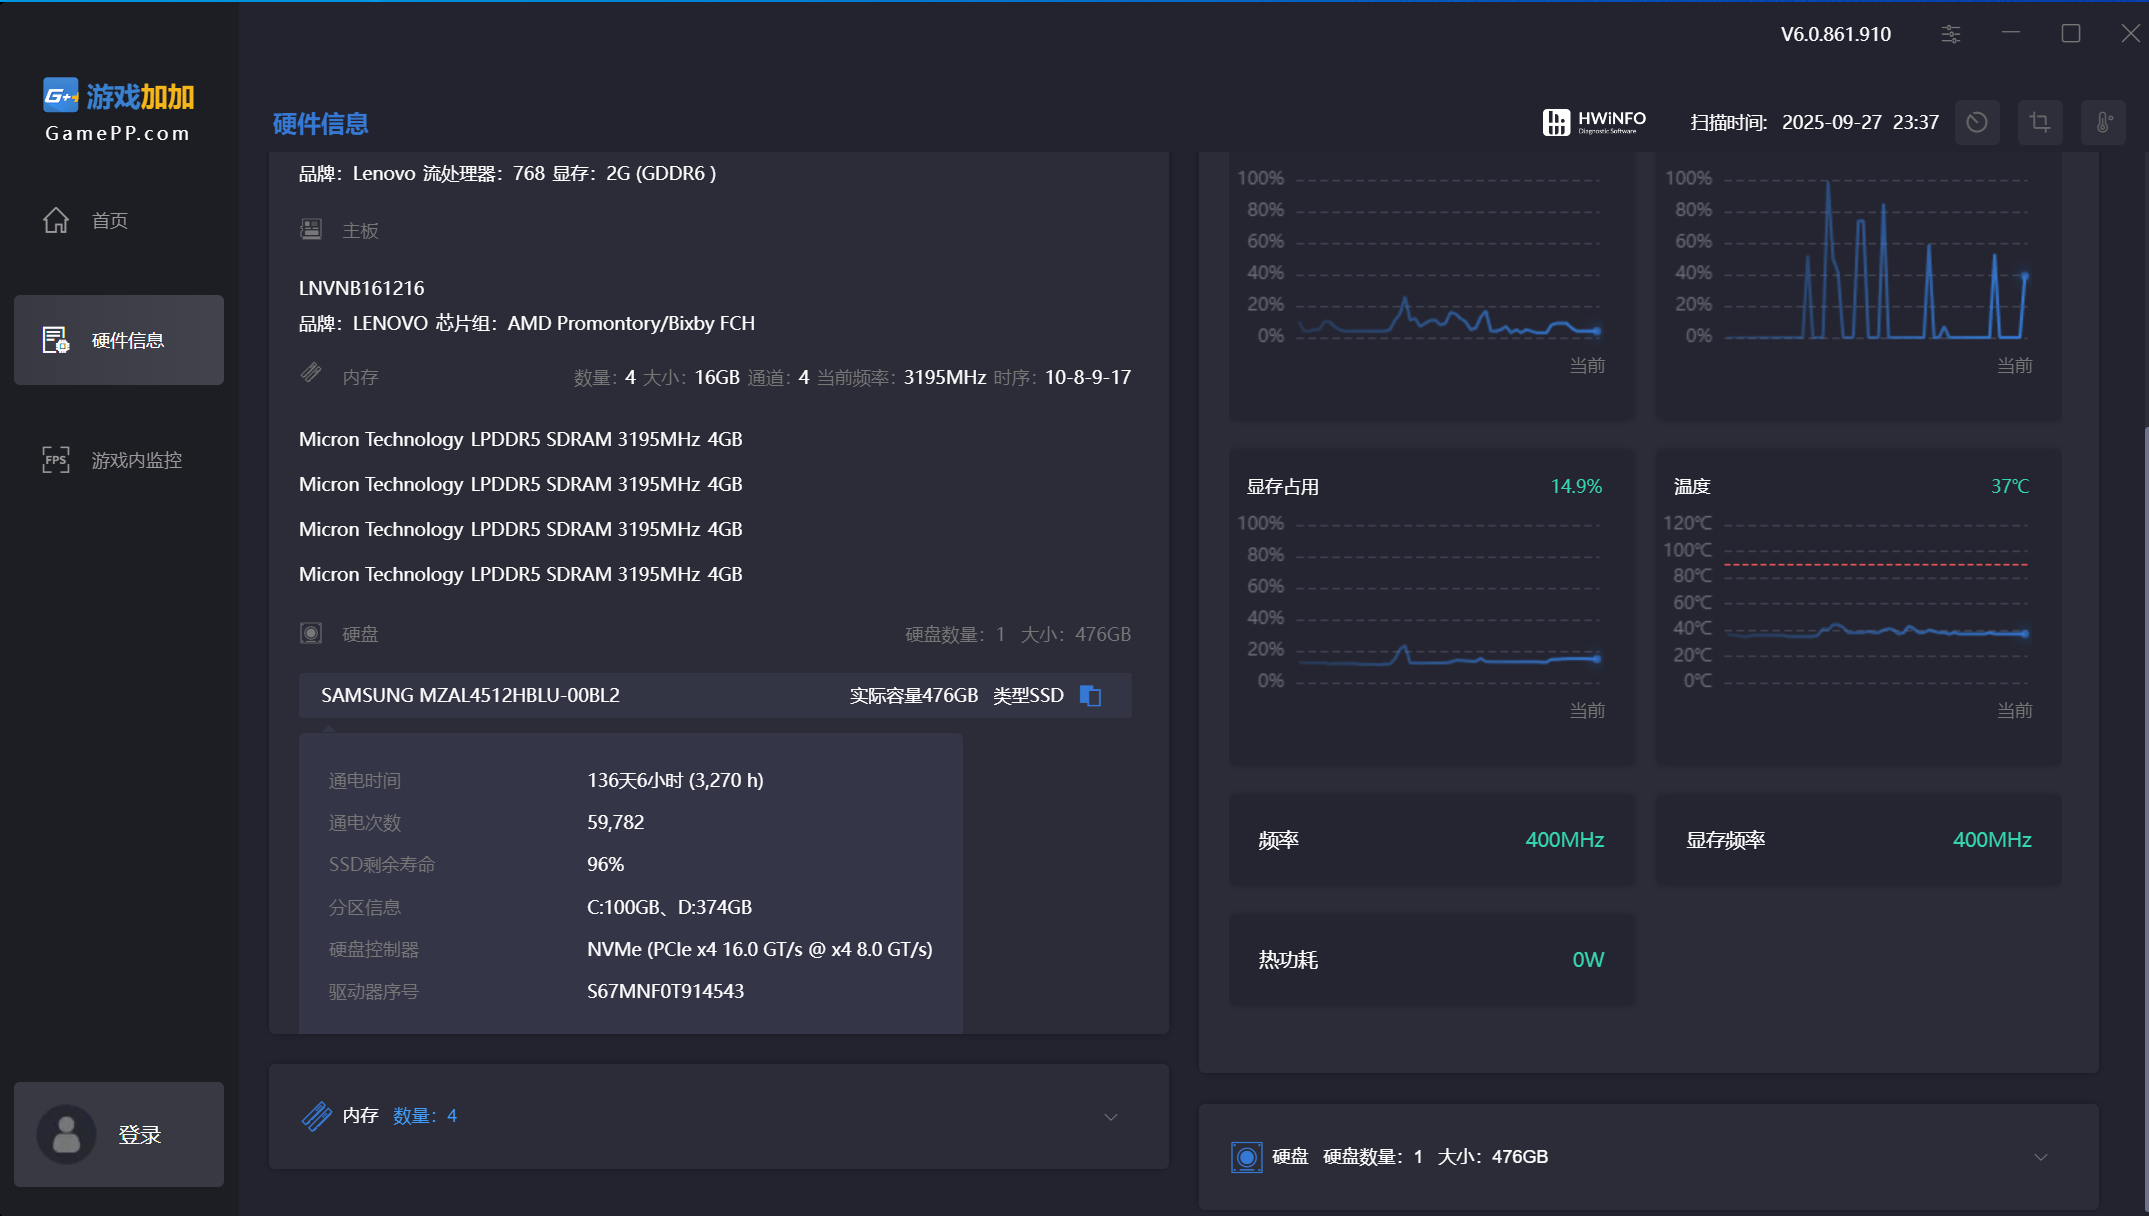Click the FPS monitor icon
Screen dimensions: 2149x1216
tap(56, 460)
